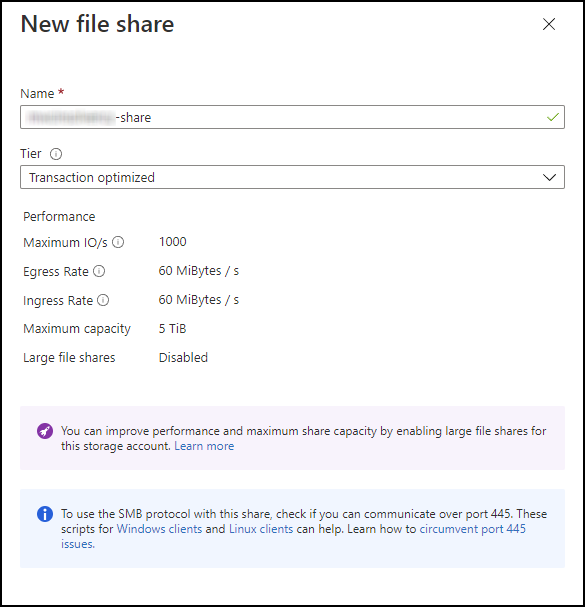Click the Name input field
This screenshot has width=585, height=607.
coord(292,117)
